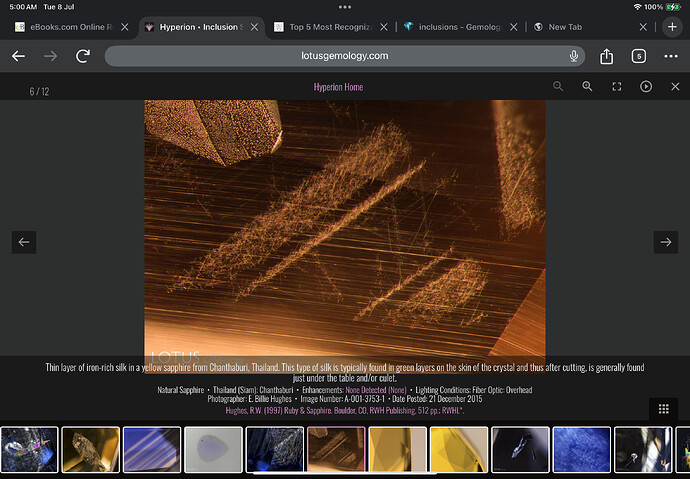
Task: Start the gallery slideshow
Action: tap(646, 86)
